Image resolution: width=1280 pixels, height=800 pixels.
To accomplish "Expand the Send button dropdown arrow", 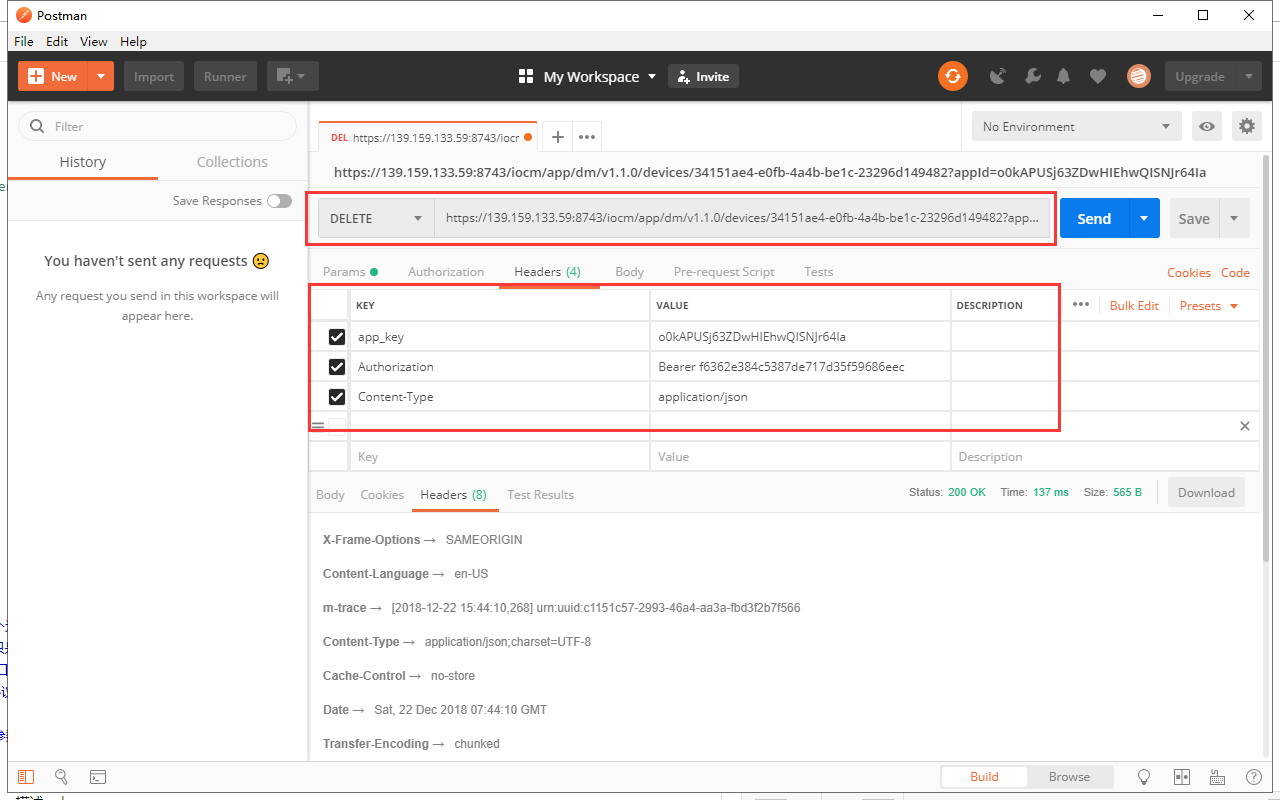I will point(1144,219).
